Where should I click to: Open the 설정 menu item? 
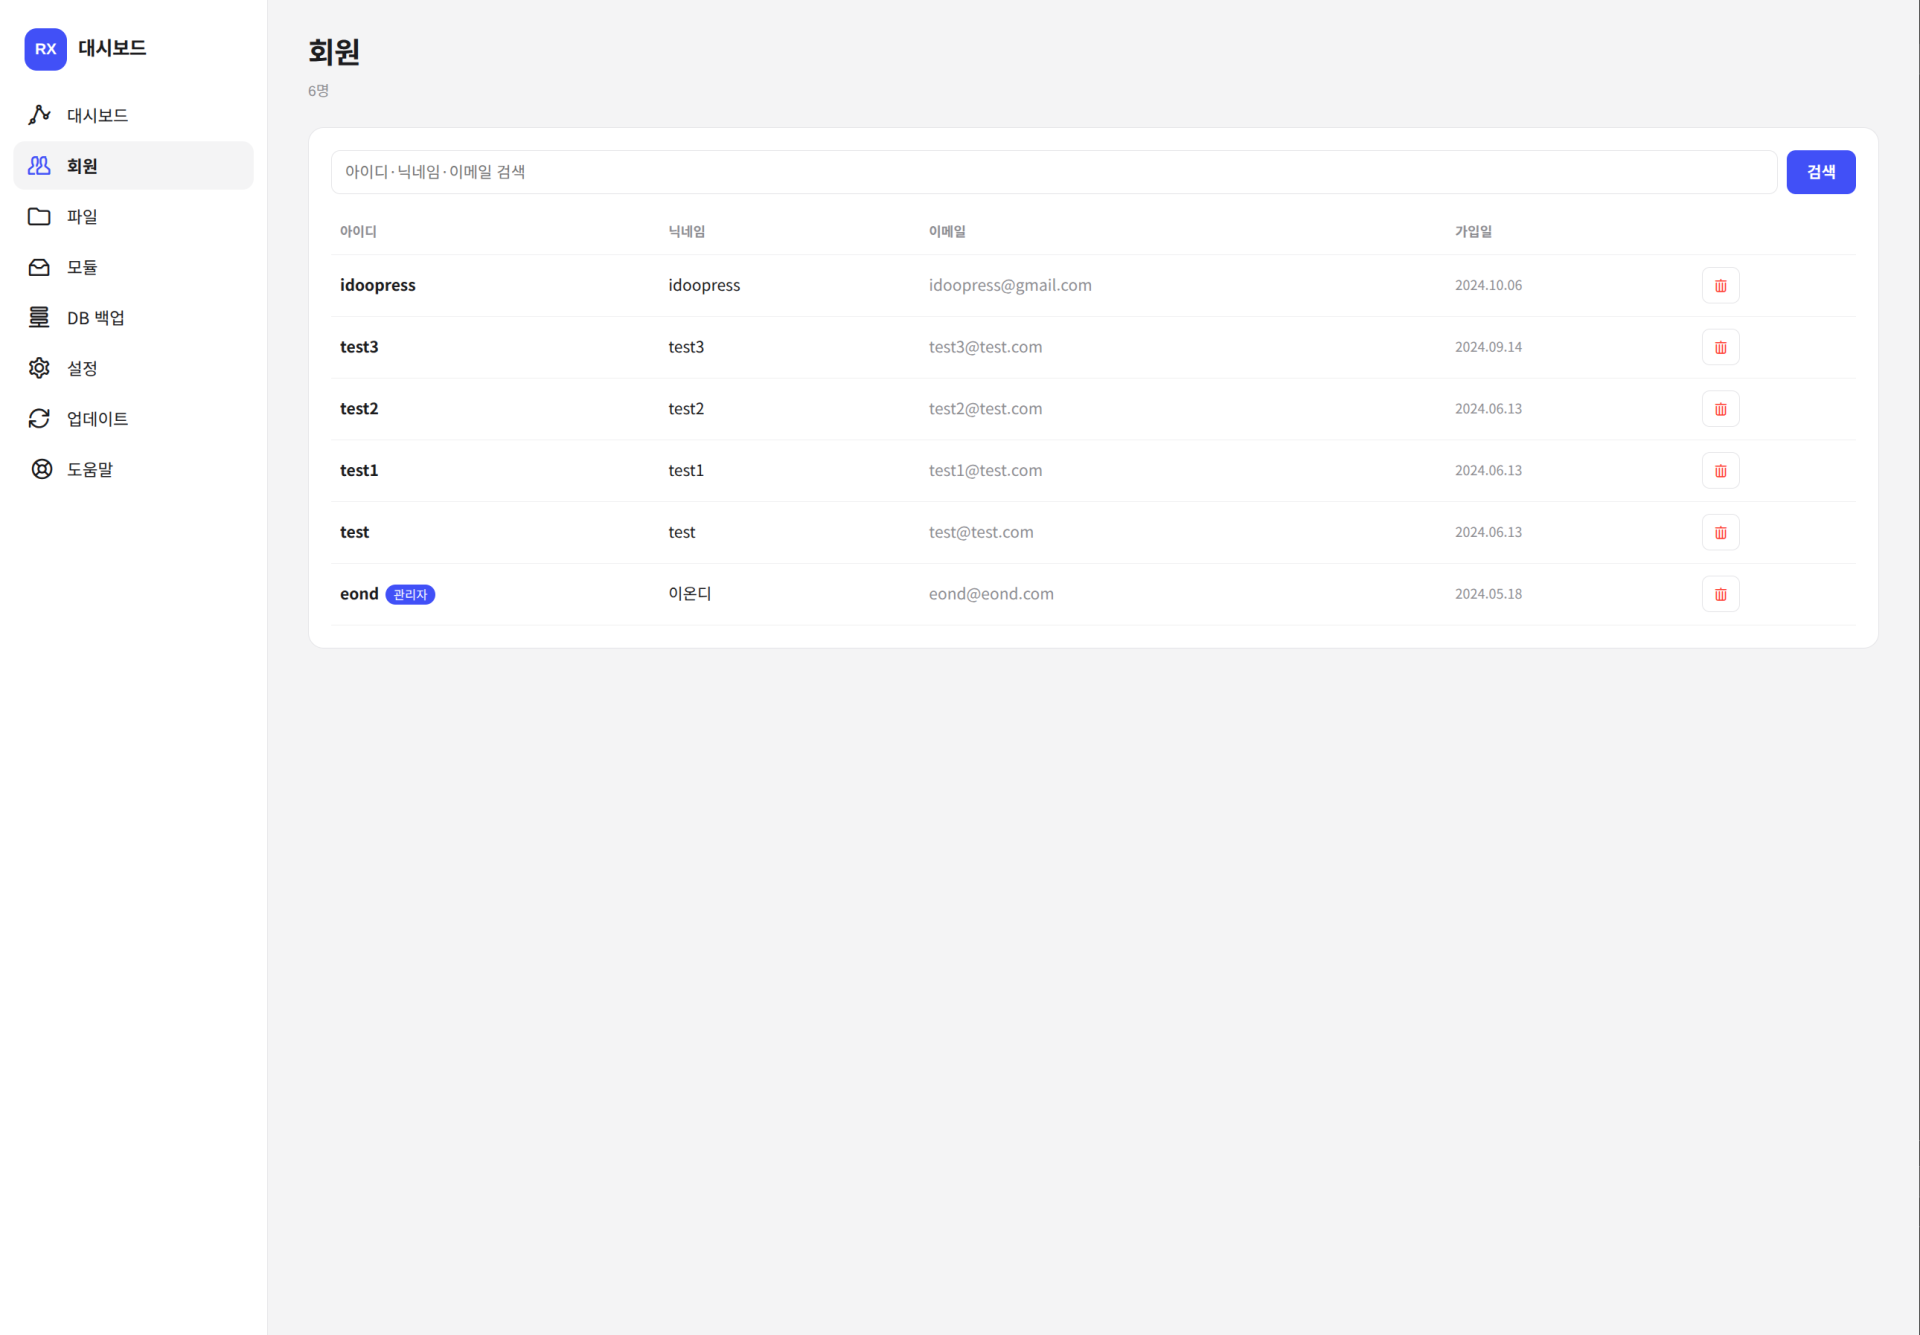tap(133, 368)
